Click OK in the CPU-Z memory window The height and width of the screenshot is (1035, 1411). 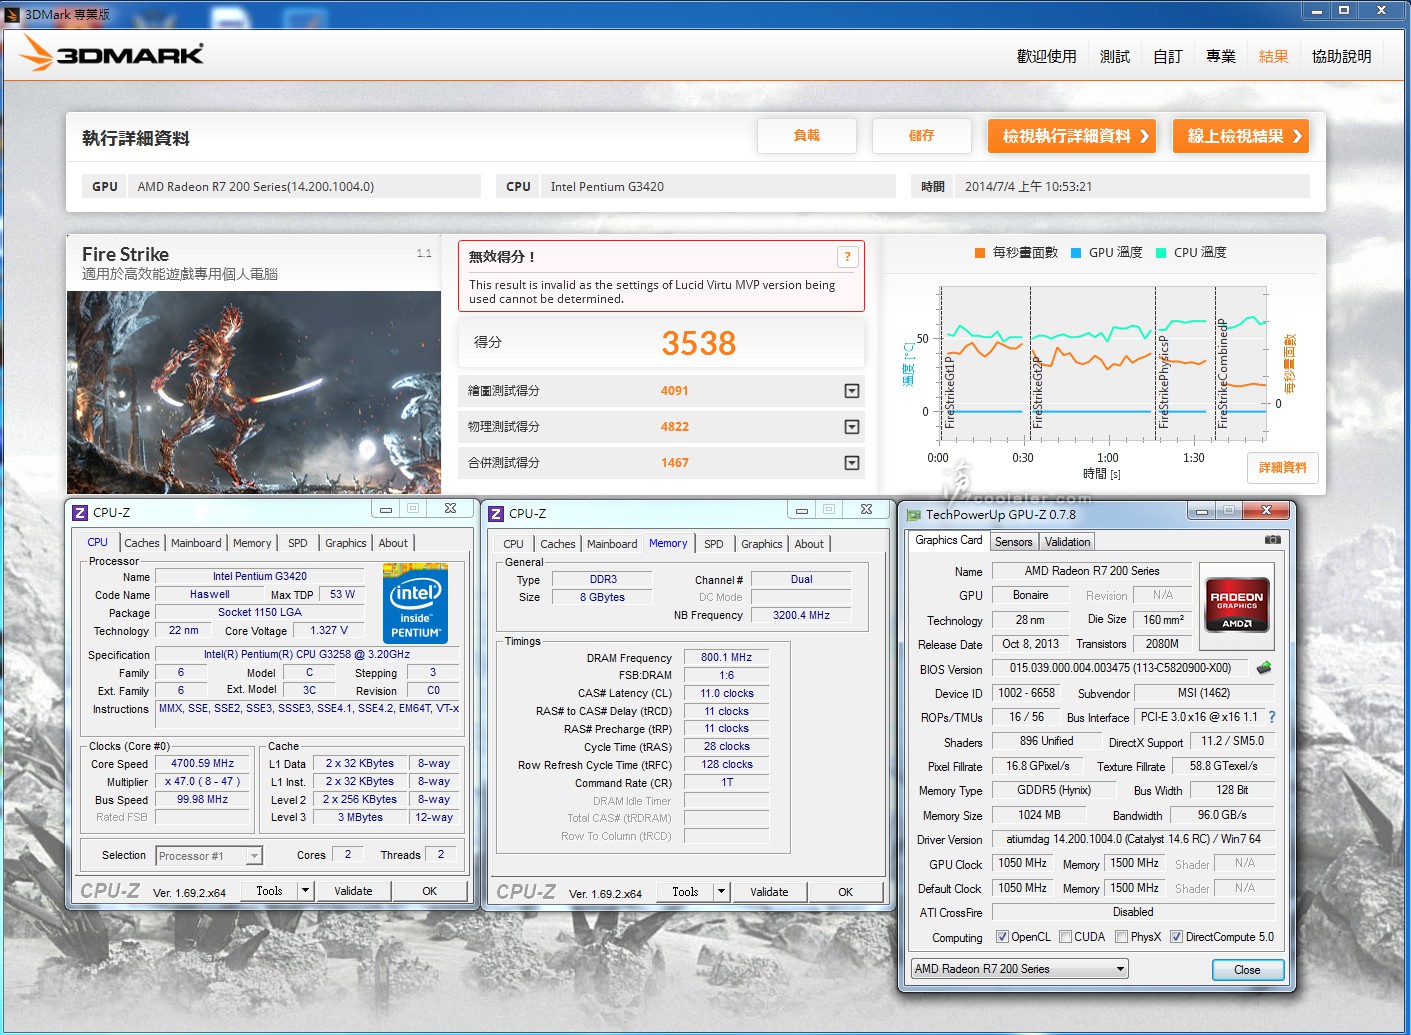pos(846,892)
